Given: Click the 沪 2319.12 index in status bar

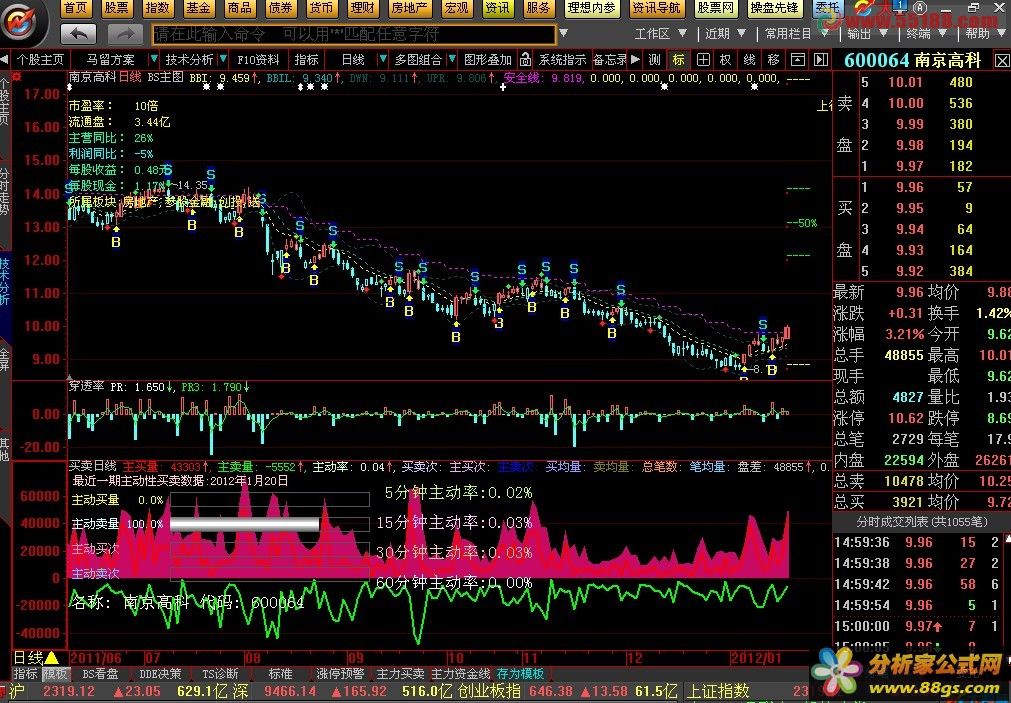Looking at the screenshot, I should point(53,691).
